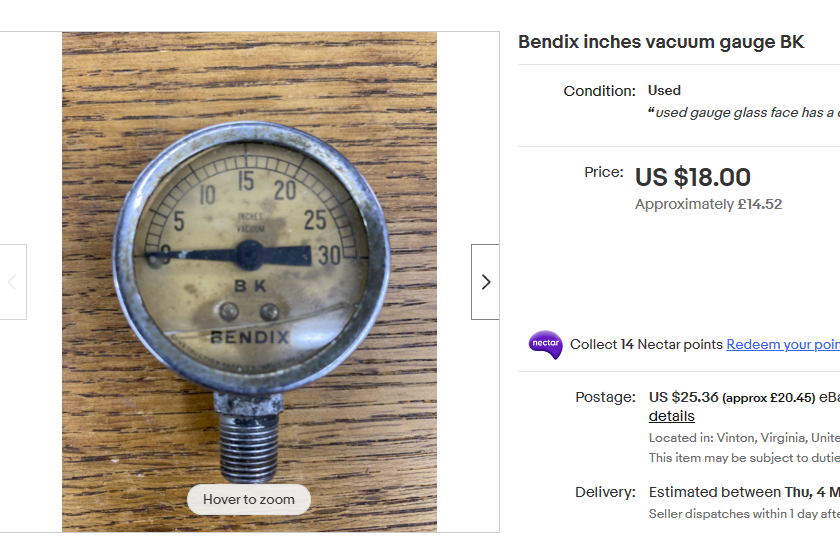Click the US $18.00 price
This screenshot has width=840, height=538.
693,177
